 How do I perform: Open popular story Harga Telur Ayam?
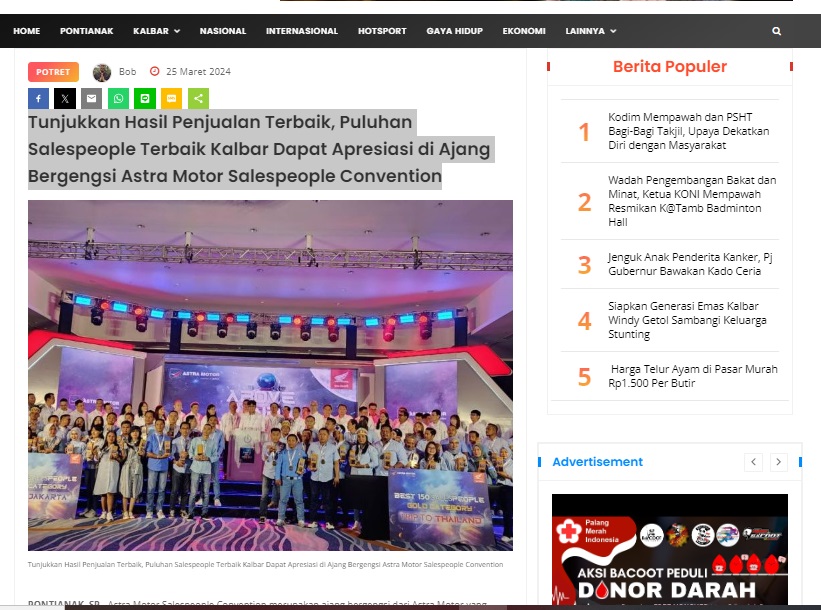click(x=693, y=376)
